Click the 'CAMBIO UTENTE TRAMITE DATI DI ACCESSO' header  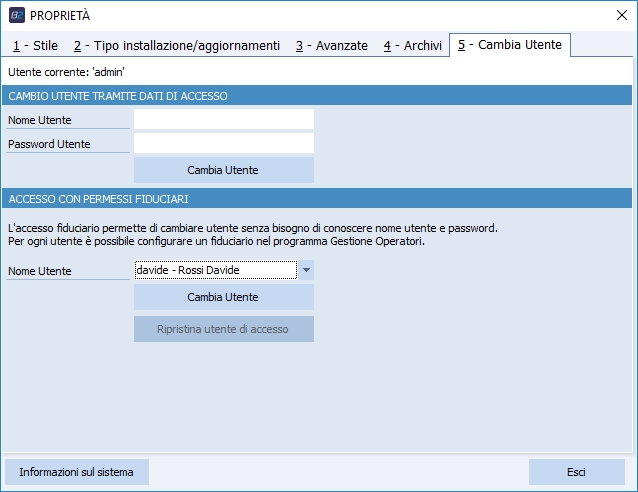[118, 96]
